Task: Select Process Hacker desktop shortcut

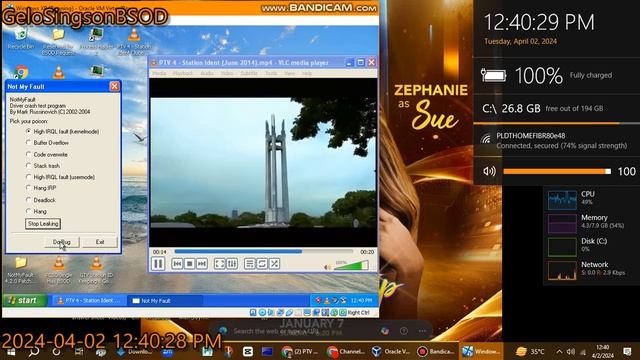Action: pos(97,41)
